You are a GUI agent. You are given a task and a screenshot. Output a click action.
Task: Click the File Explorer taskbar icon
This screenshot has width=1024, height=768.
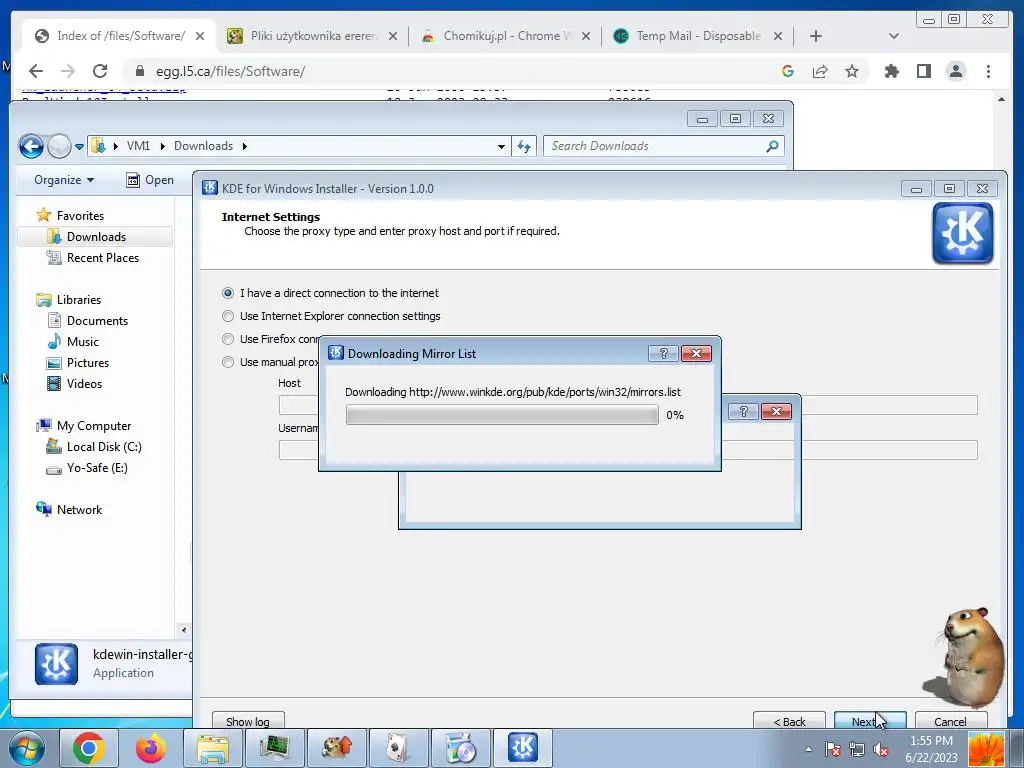click(212, 748)
